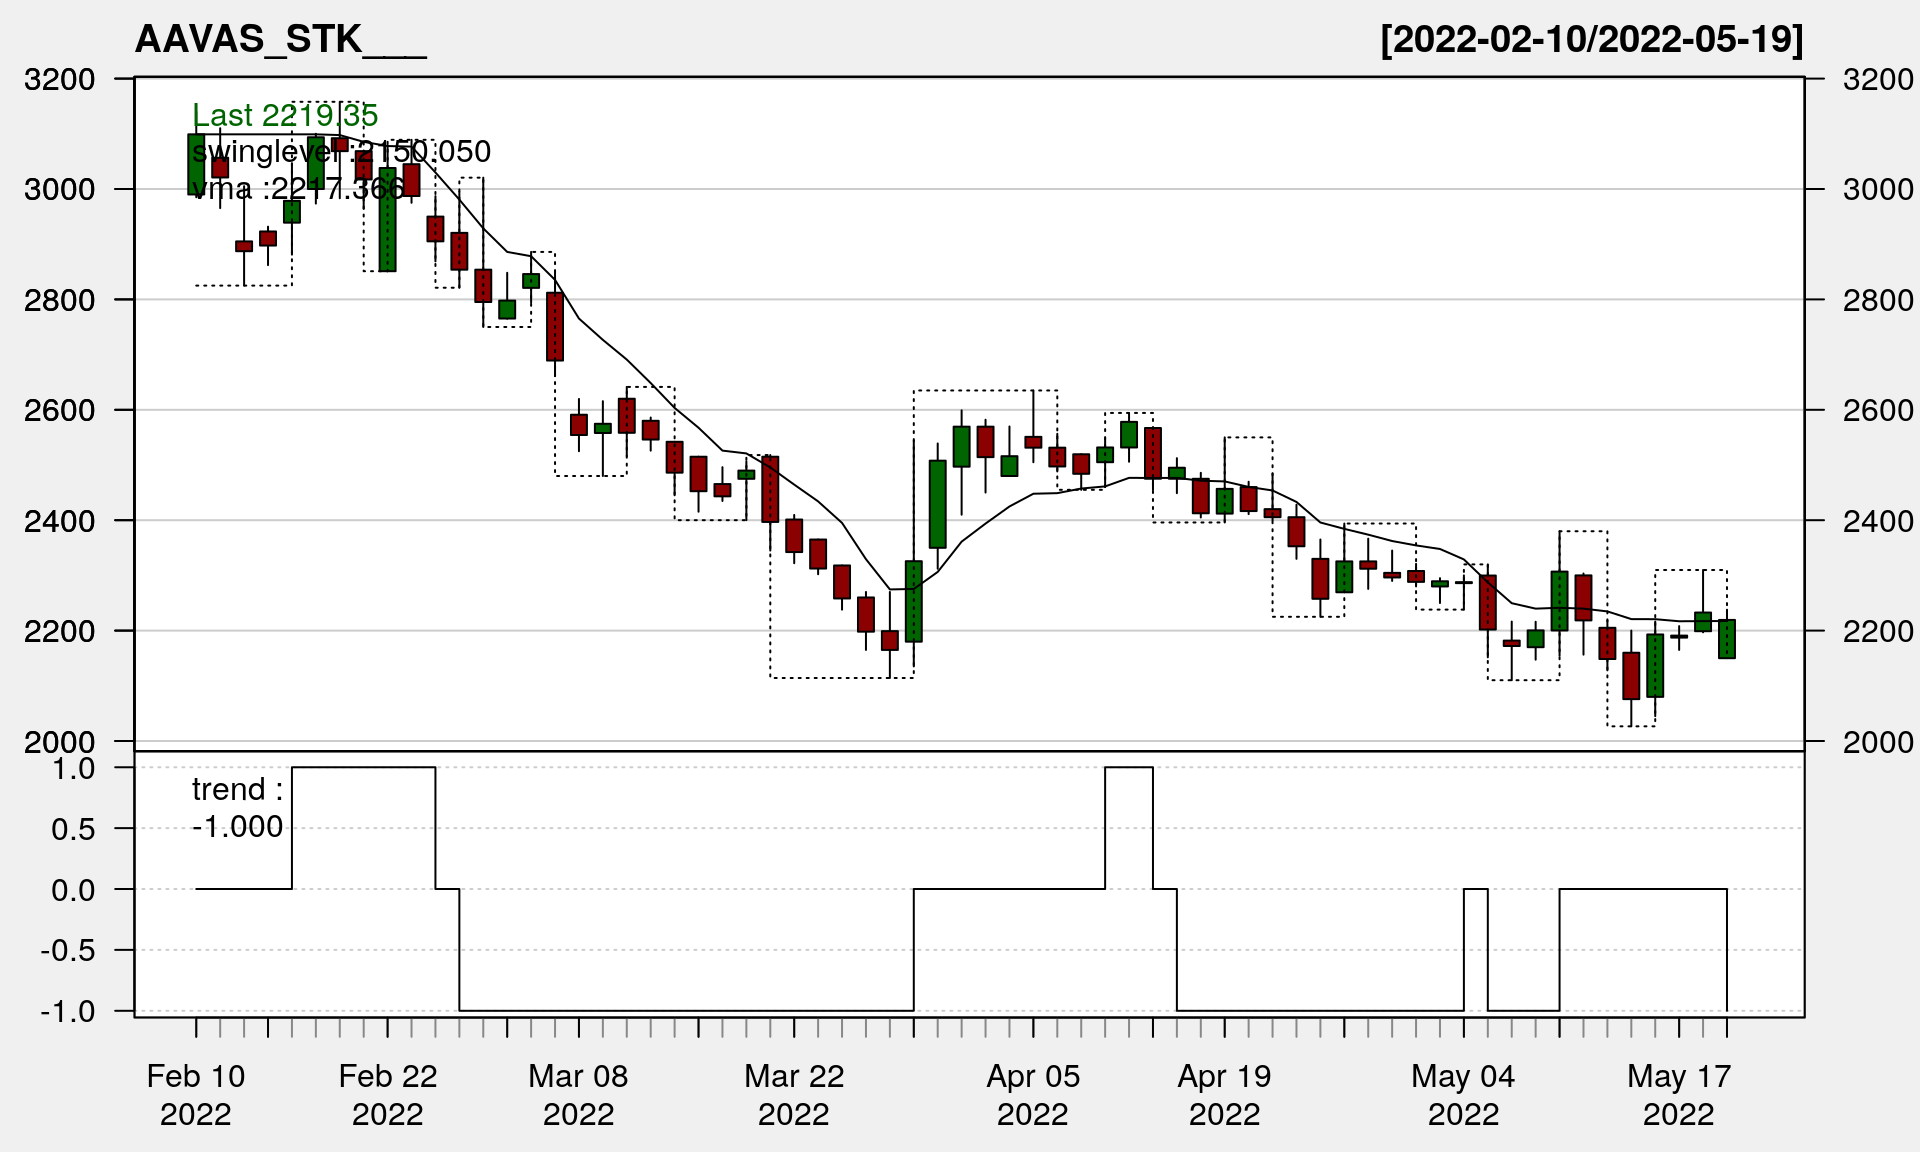The width and height of the screenshot is (1920, 1152).
Task: Click the 2000 label on right price axis
Action: [1877, 742]
